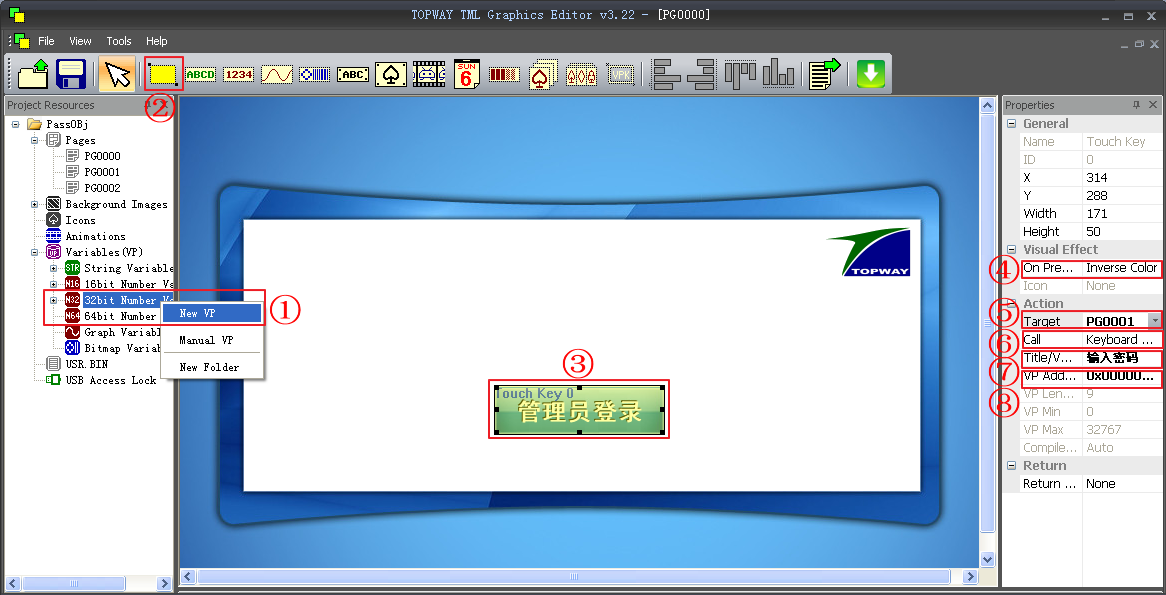Click the green download arrow icon

point(871,74)
